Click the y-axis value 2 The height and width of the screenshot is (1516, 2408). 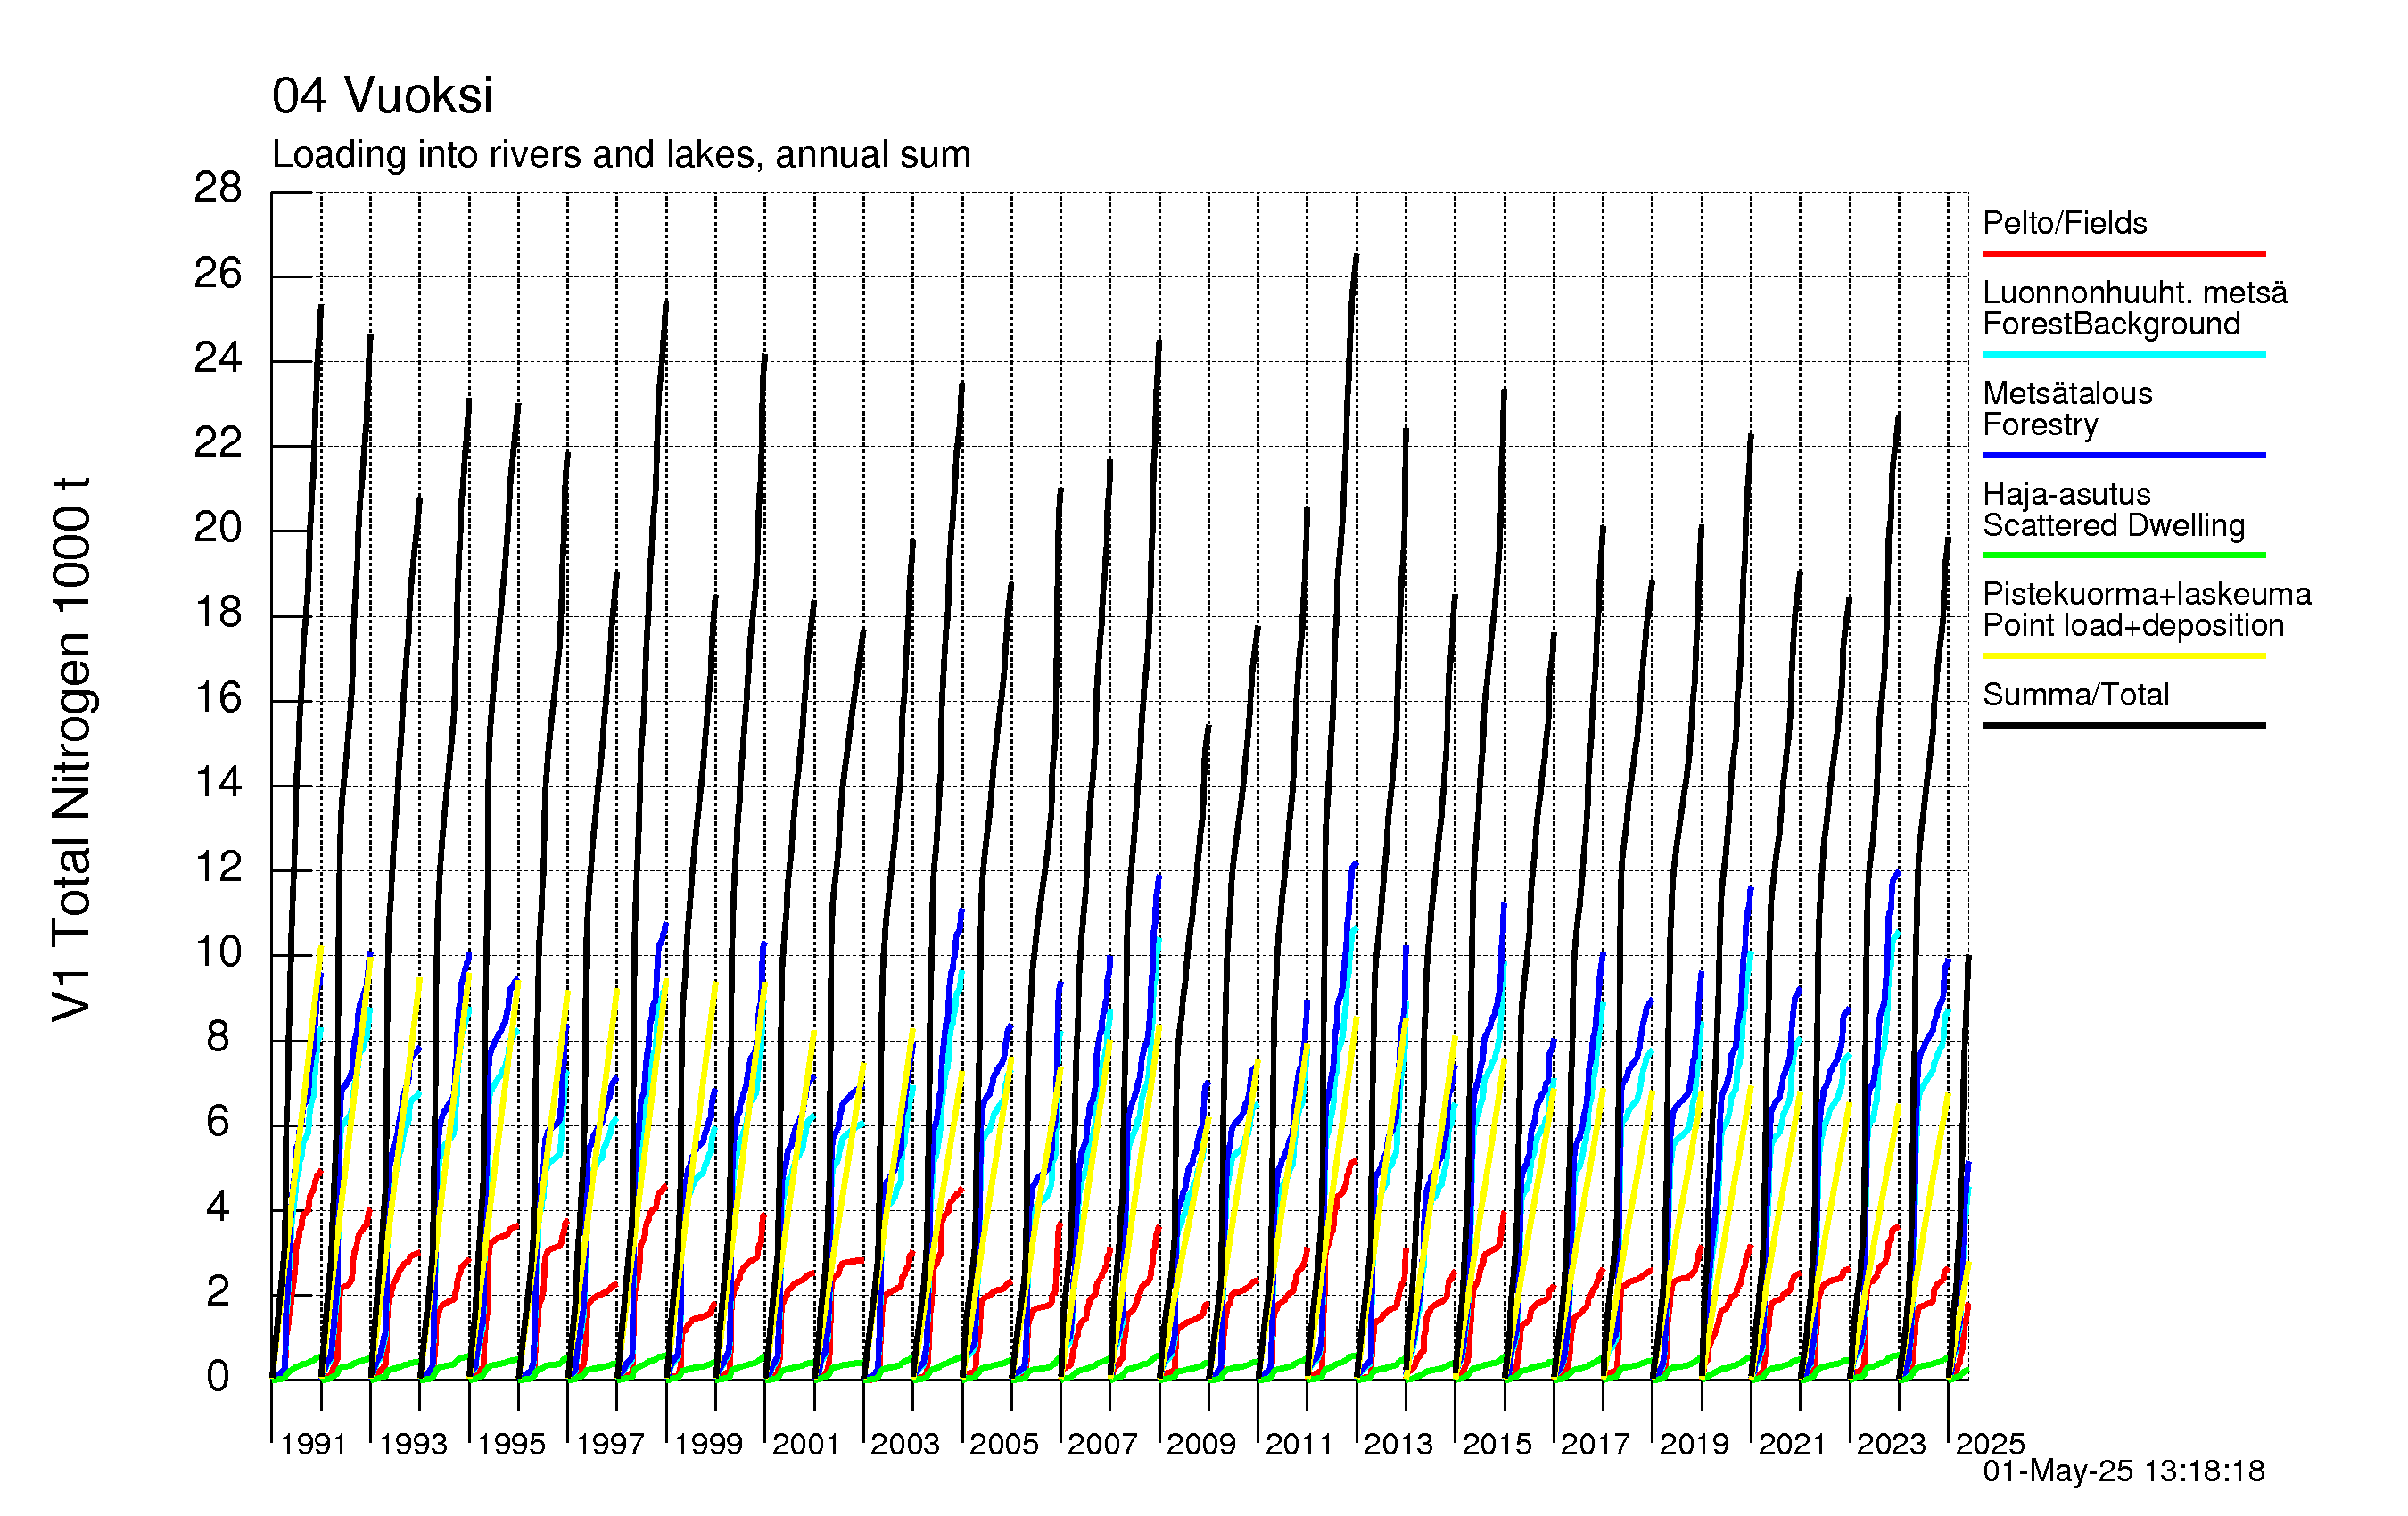coord(218,1292)
